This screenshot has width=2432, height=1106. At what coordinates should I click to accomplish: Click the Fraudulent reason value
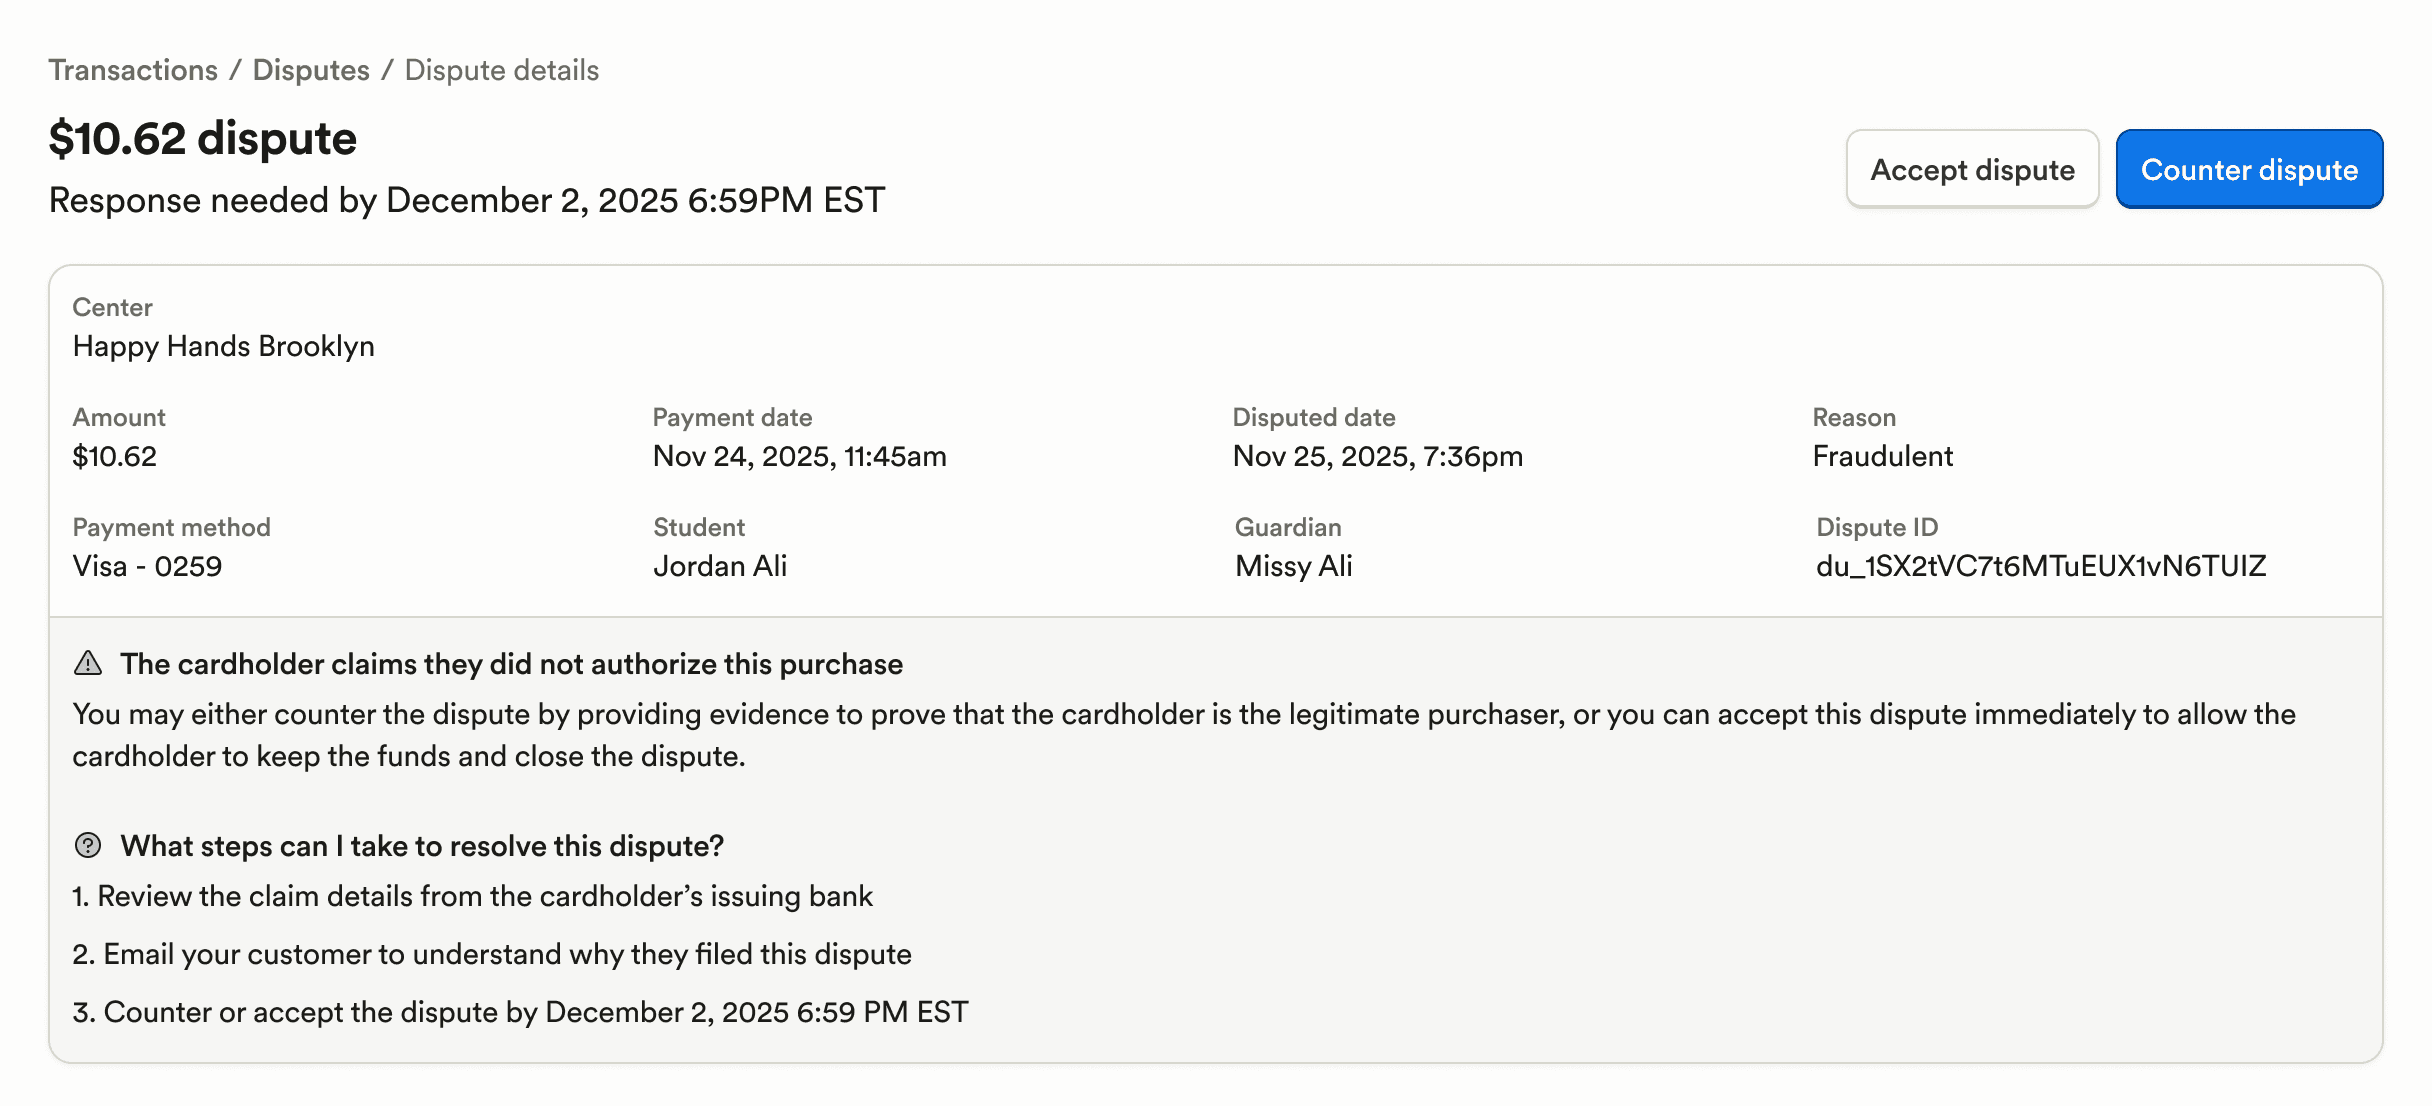point(1882,456)
